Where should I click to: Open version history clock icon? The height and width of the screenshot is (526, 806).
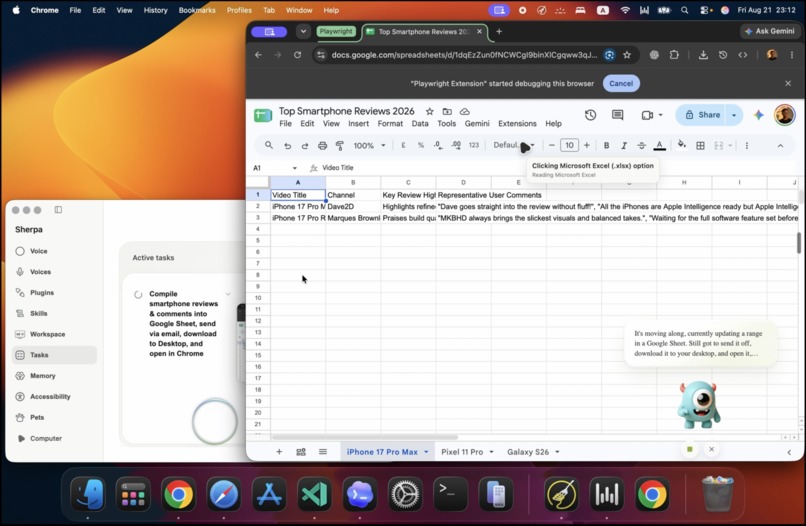[590, 115]
